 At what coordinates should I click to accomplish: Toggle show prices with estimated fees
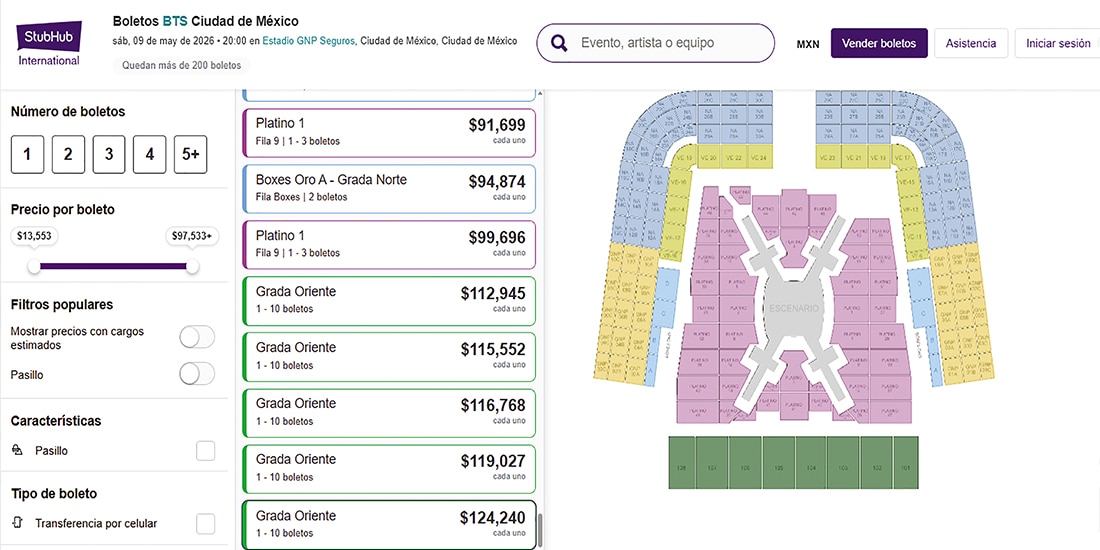coord(197,337)
